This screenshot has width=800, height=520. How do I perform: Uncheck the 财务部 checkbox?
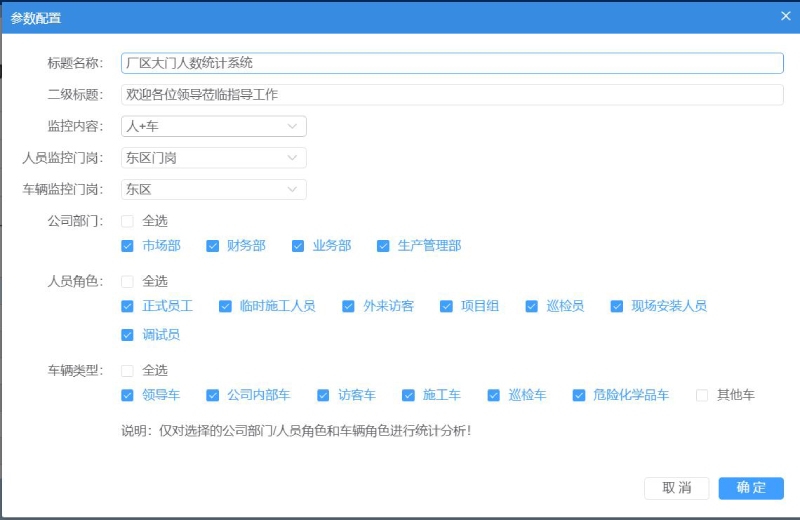[212, 246]
